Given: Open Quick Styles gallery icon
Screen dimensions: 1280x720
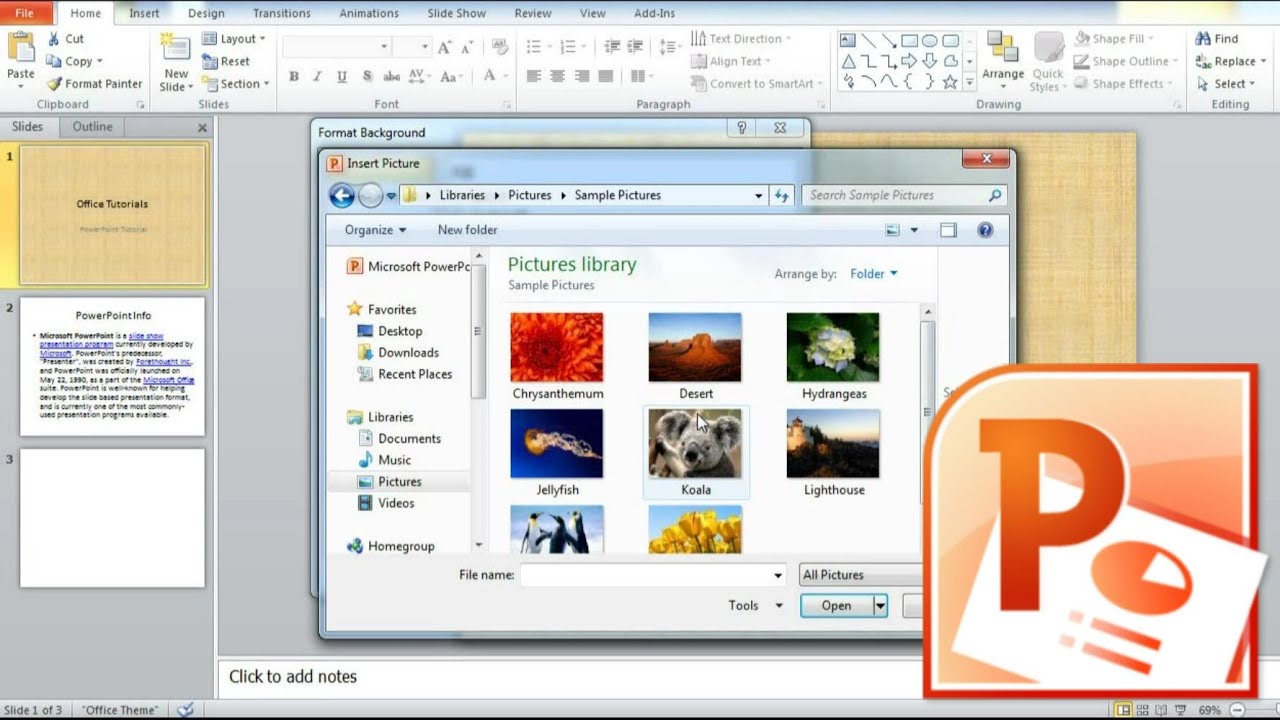Looking at the screenshot, I should pos(1048,48).
